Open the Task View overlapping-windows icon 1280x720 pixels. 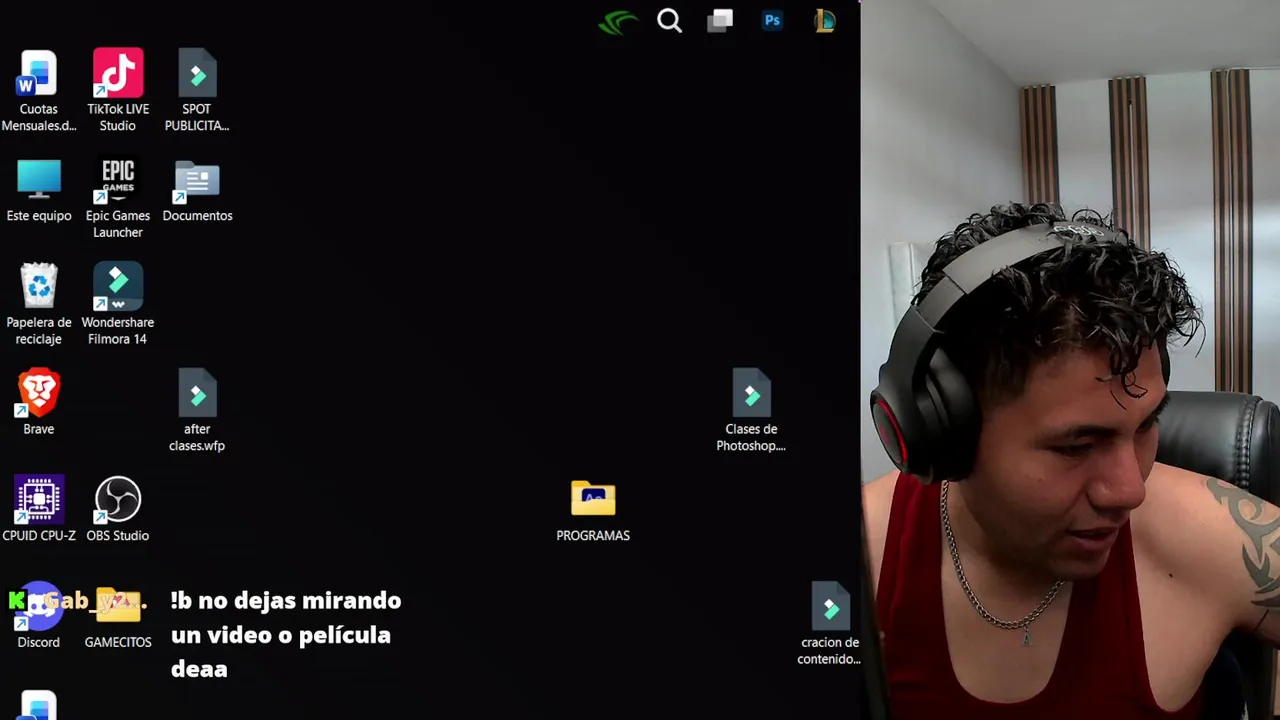pyautogui.click(x=720, y=21)
